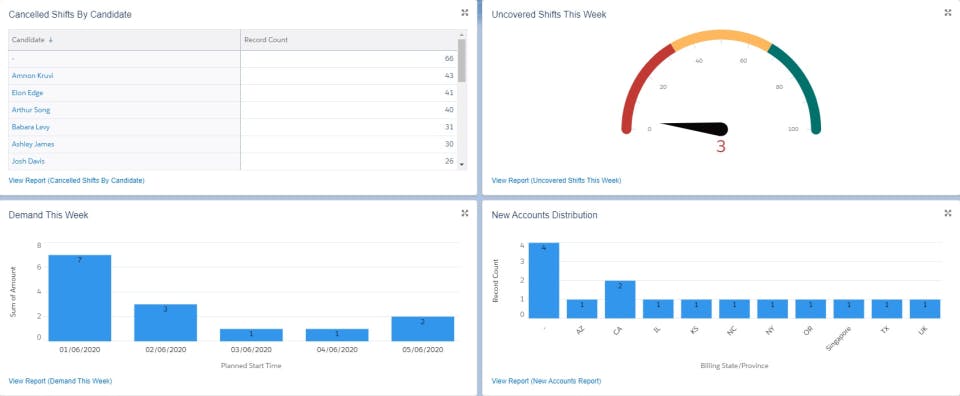Screen dimensions: 960x396
Task: Click record count 40 for Arthur Song
Action: [449, 110]
